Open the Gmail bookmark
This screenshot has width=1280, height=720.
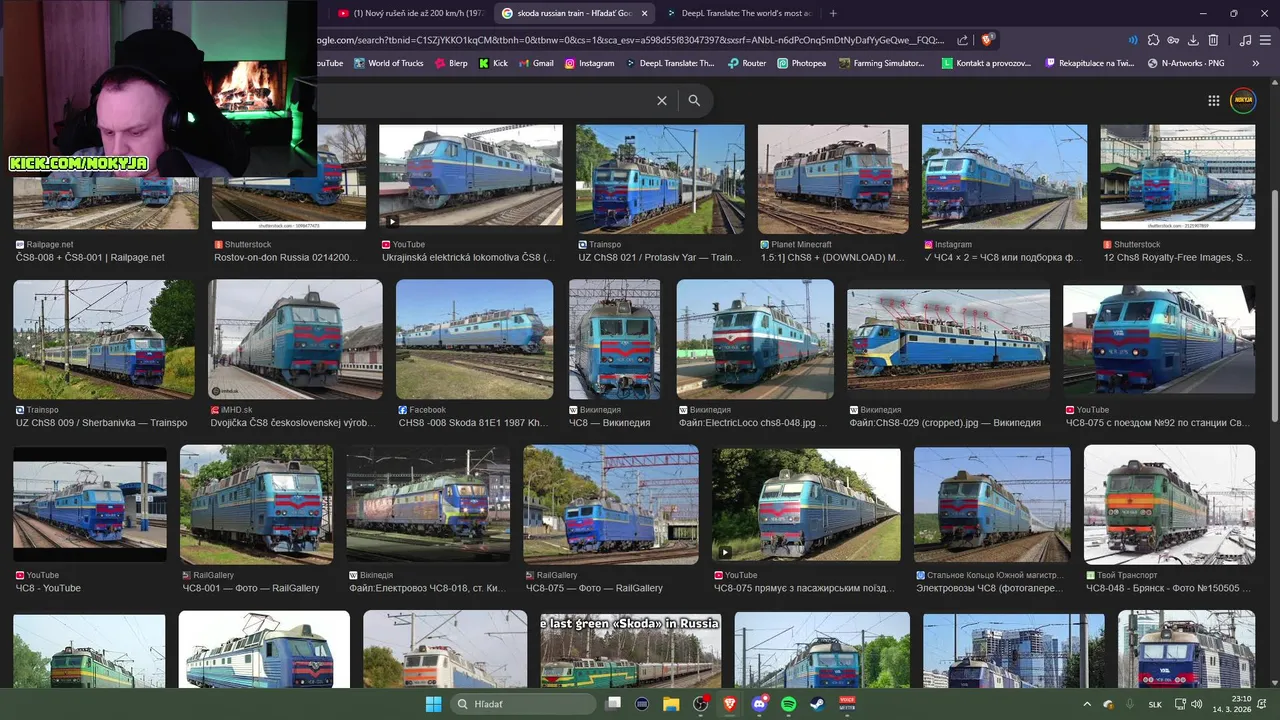(536, 63)
